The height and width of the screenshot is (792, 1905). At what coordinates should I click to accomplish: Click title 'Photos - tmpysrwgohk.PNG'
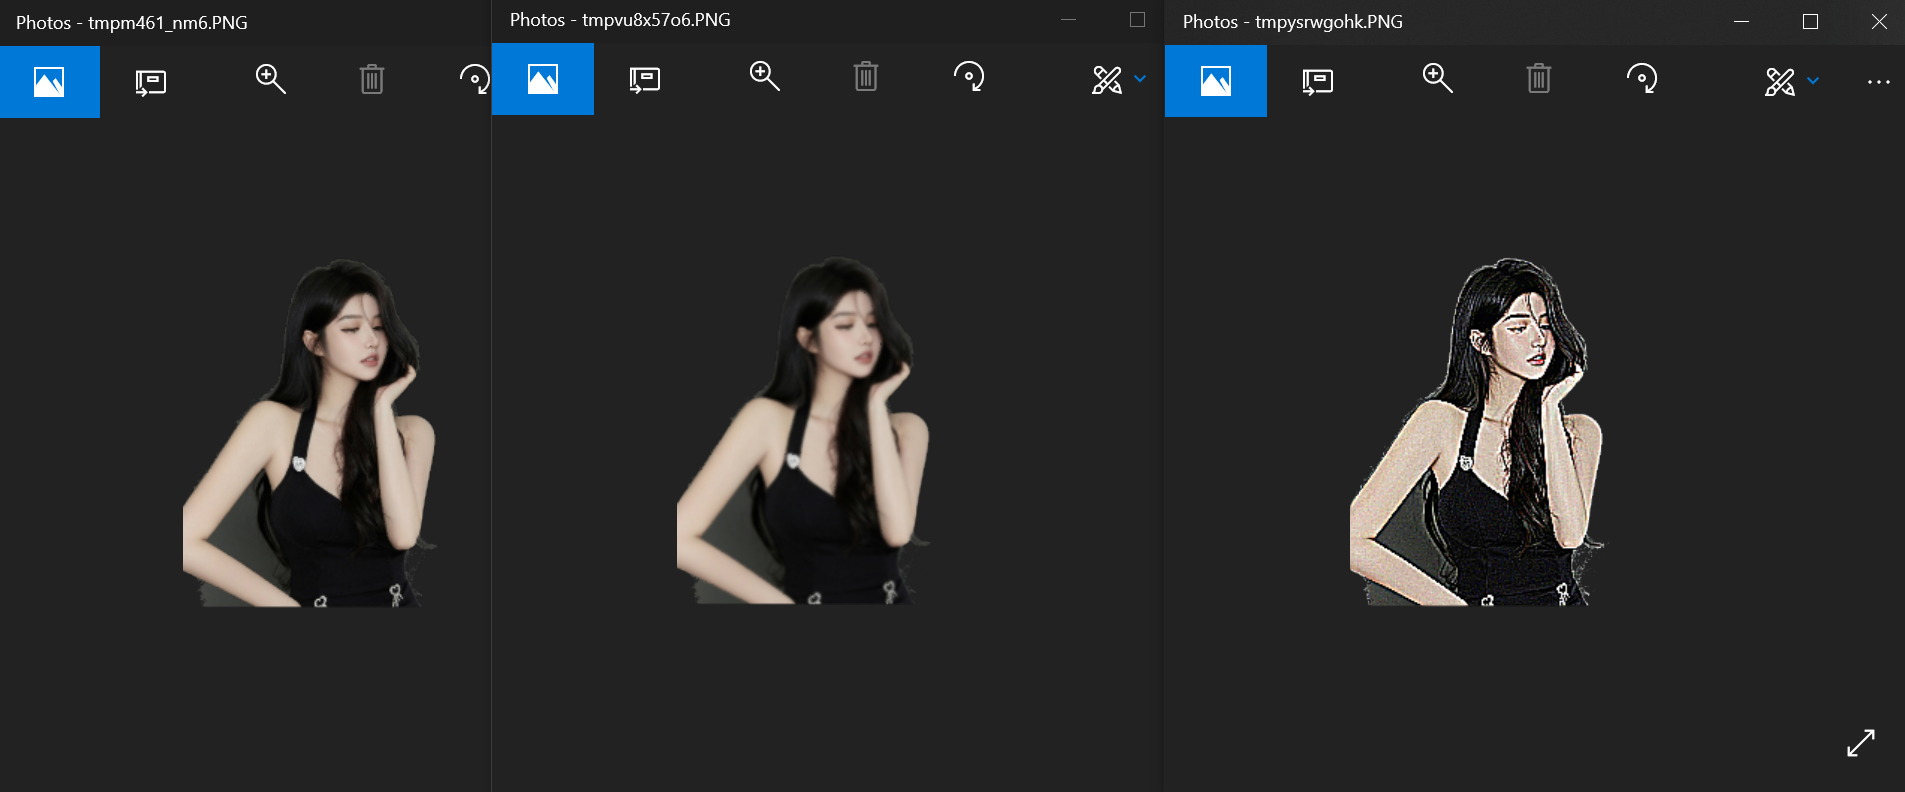[1293, 22]
